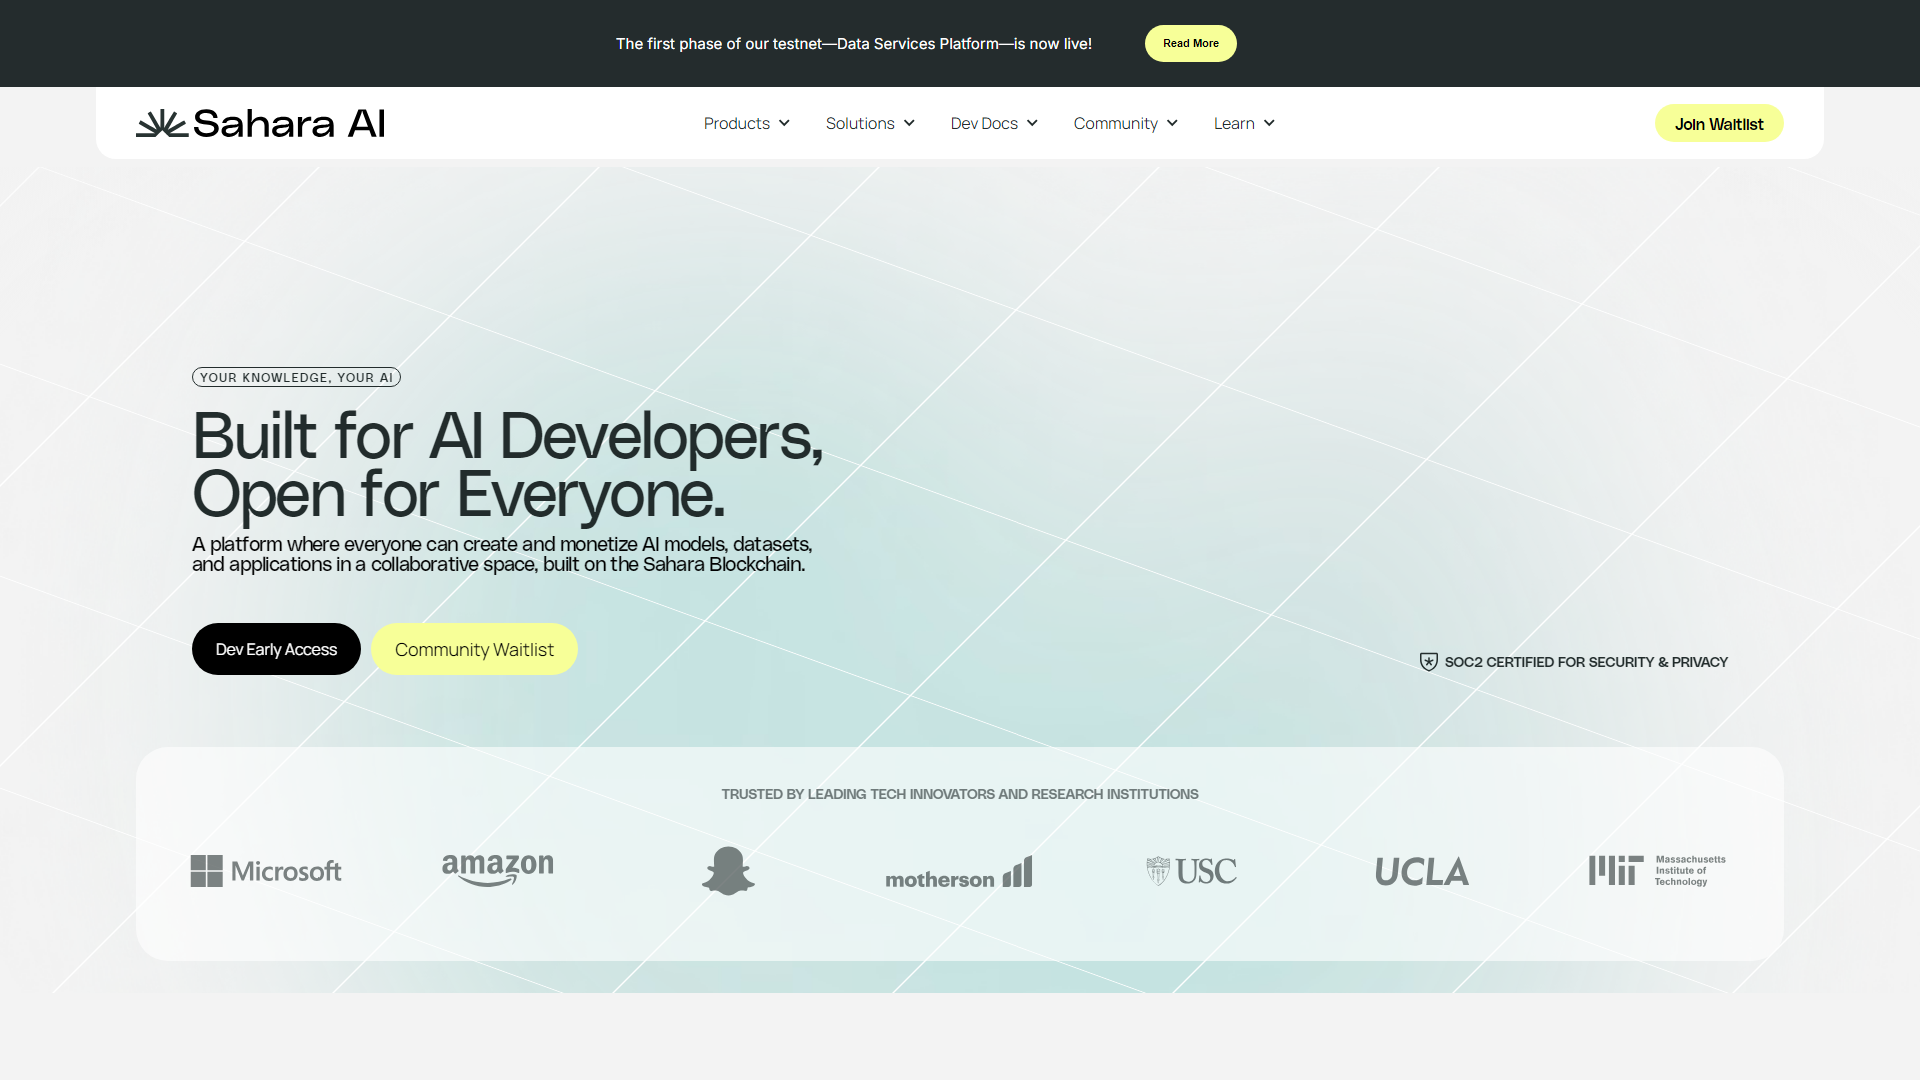Open the Products menu label
1920x1080 pixels.
(x=737, y=123)
